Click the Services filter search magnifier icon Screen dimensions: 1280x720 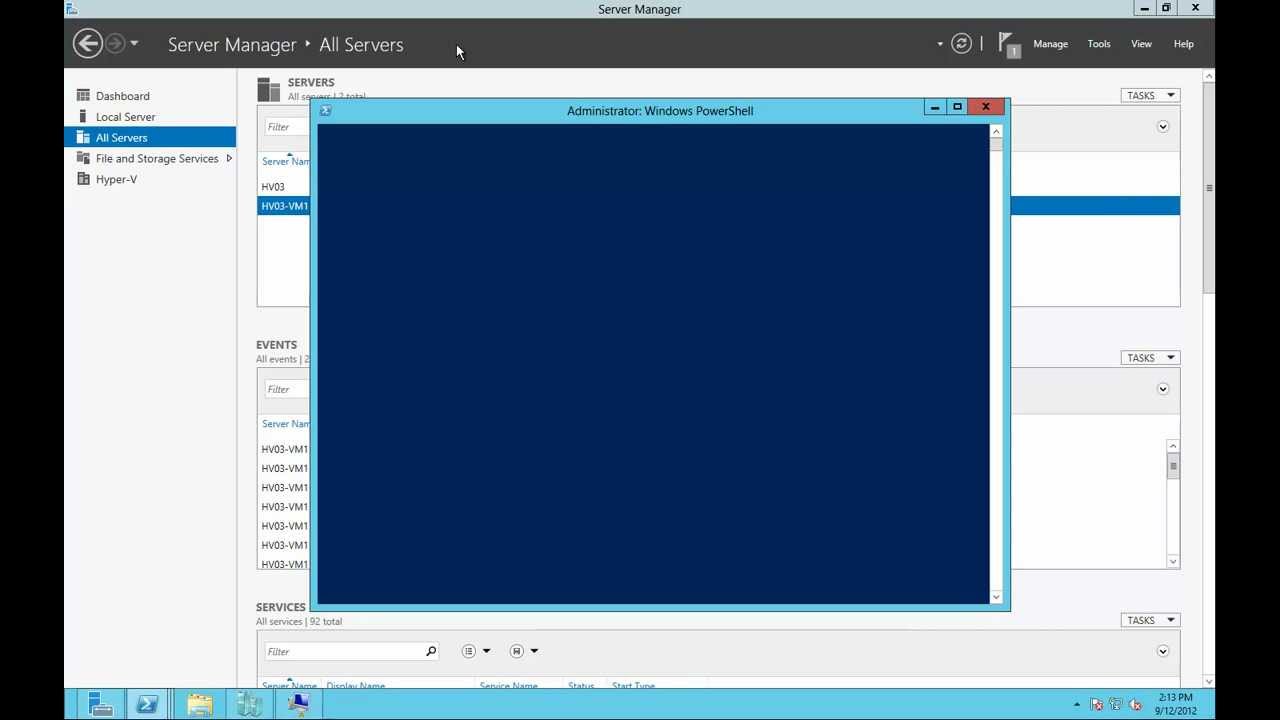(x=431, y=651)
